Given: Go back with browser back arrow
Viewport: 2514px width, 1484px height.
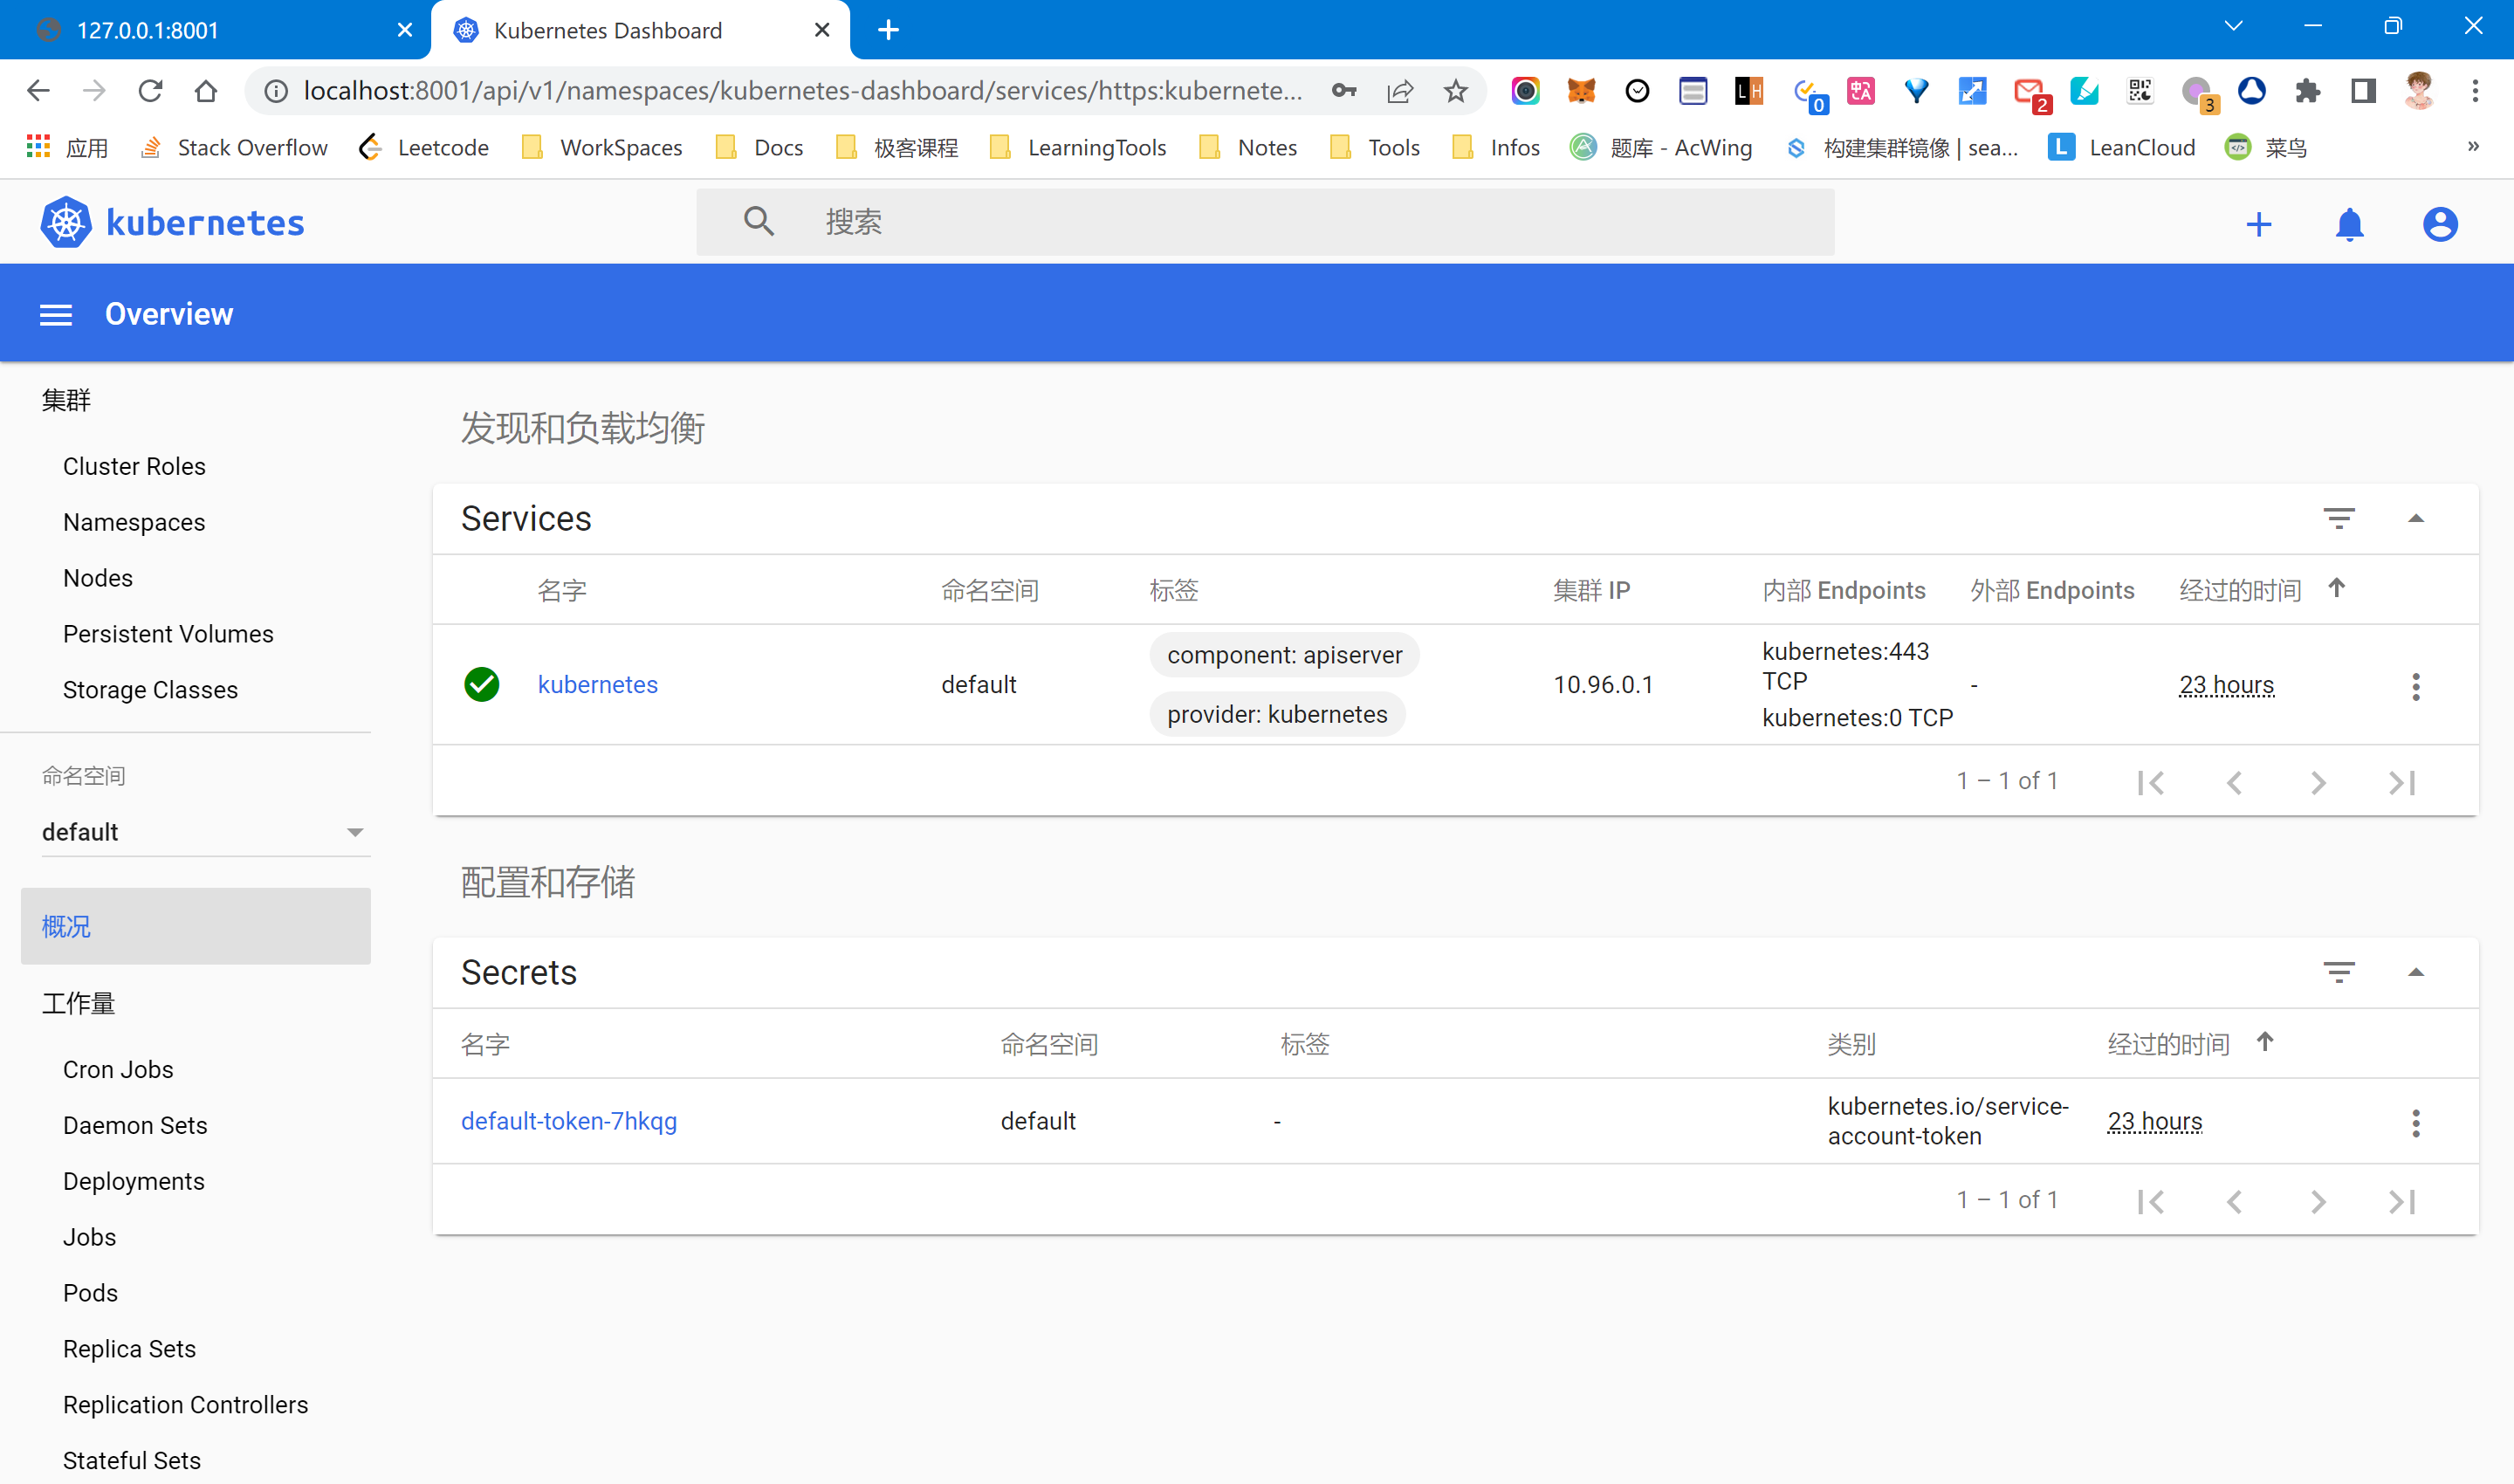Looking at the screenshot, I should tap(38, 91).
